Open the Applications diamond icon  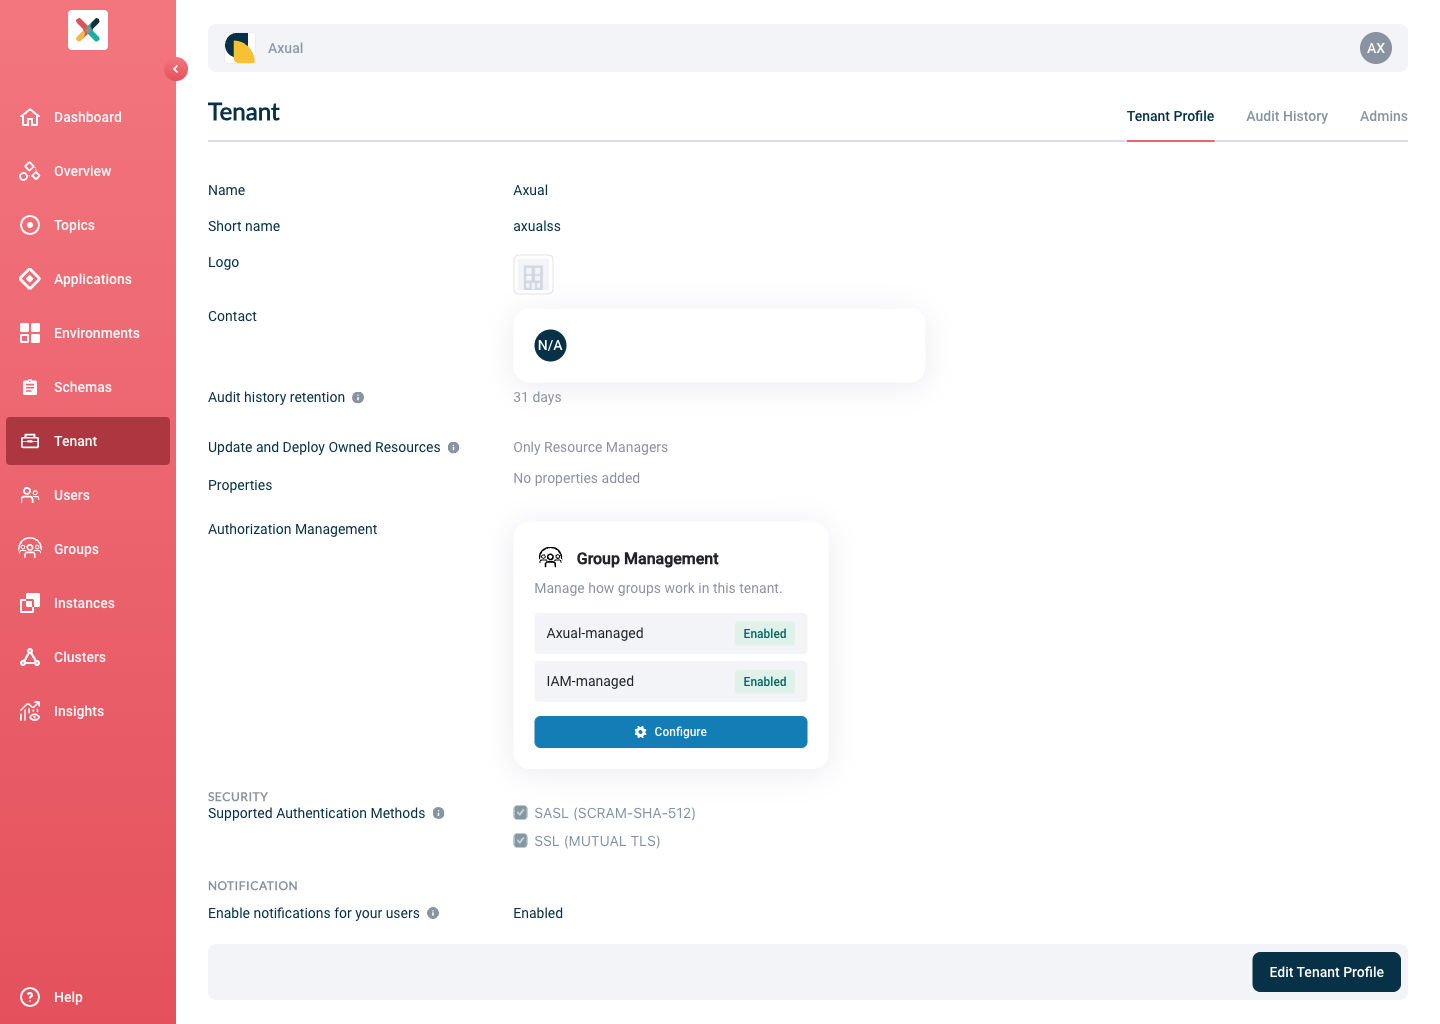click(30, 279)
